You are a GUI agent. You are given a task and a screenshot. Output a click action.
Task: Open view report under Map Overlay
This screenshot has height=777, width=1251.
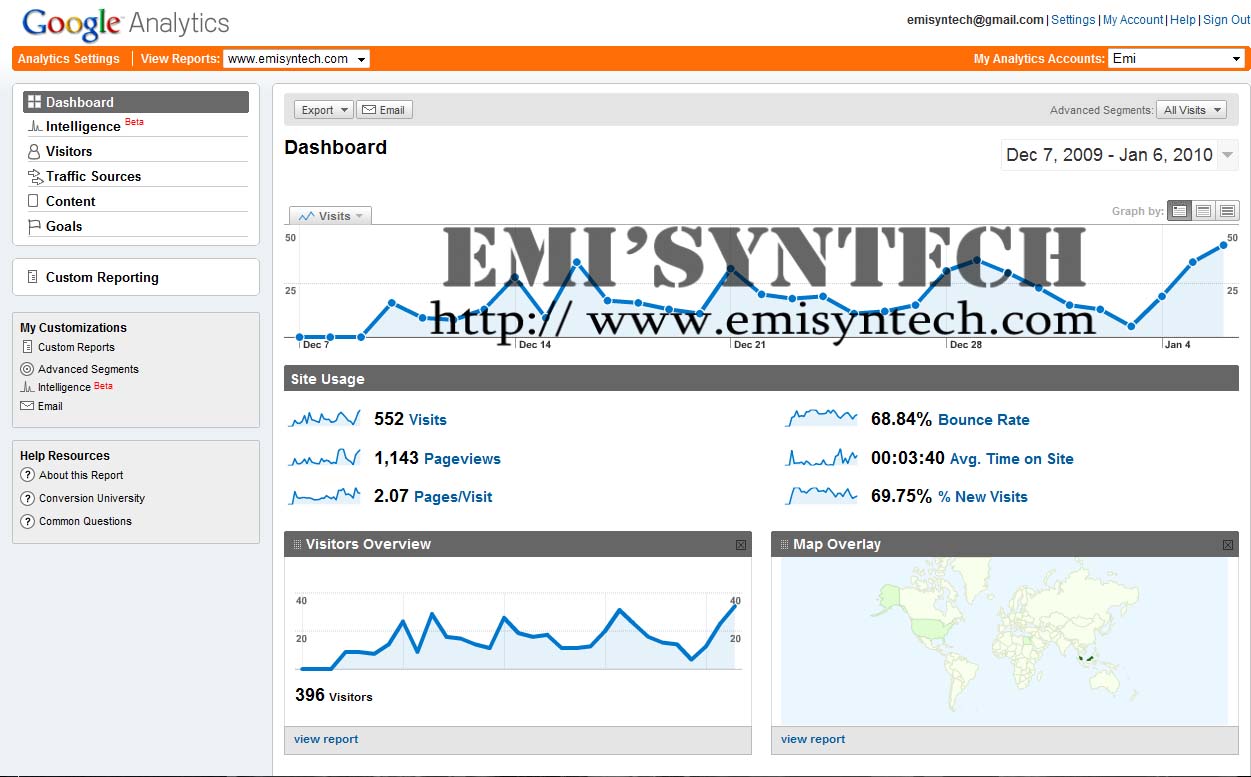point(812,740)
